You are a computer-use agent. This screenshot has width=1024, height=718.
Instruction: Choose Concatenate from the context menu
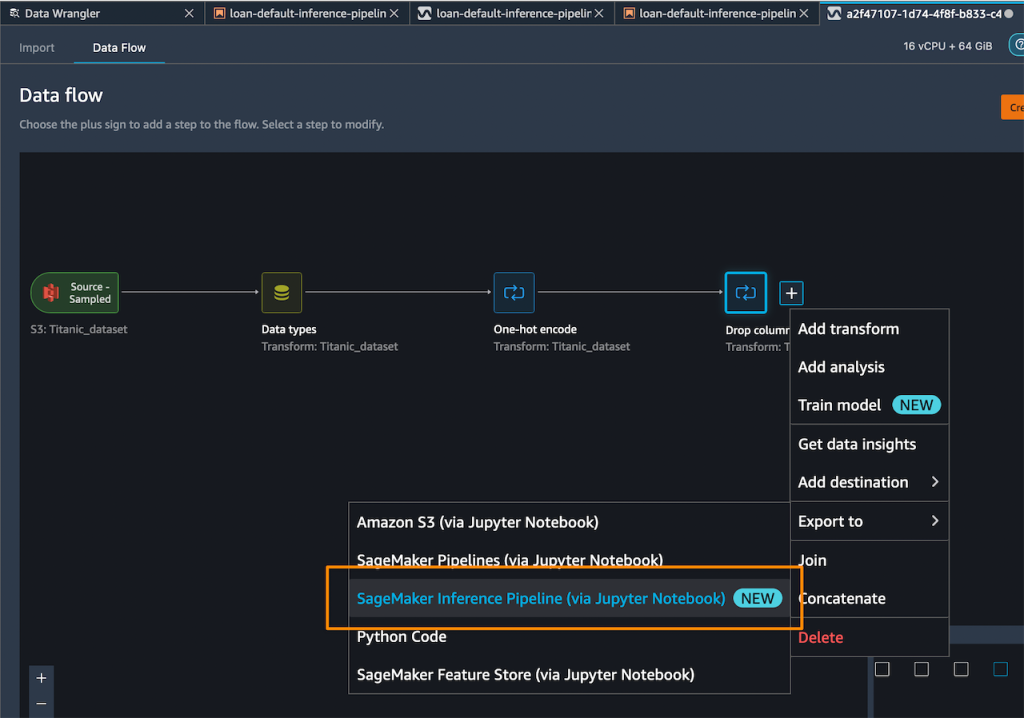coord(869,598)
